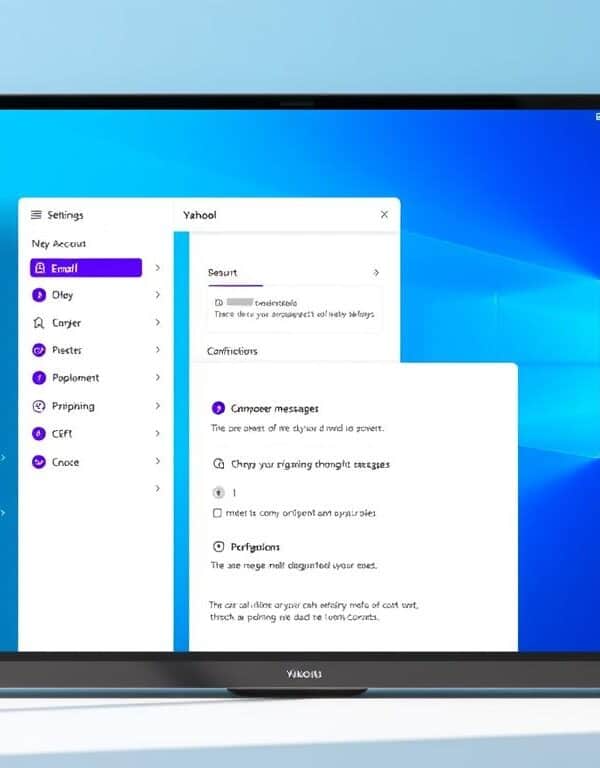
Task: Expand the Corjer row chevron
Action: click(158, 322)
